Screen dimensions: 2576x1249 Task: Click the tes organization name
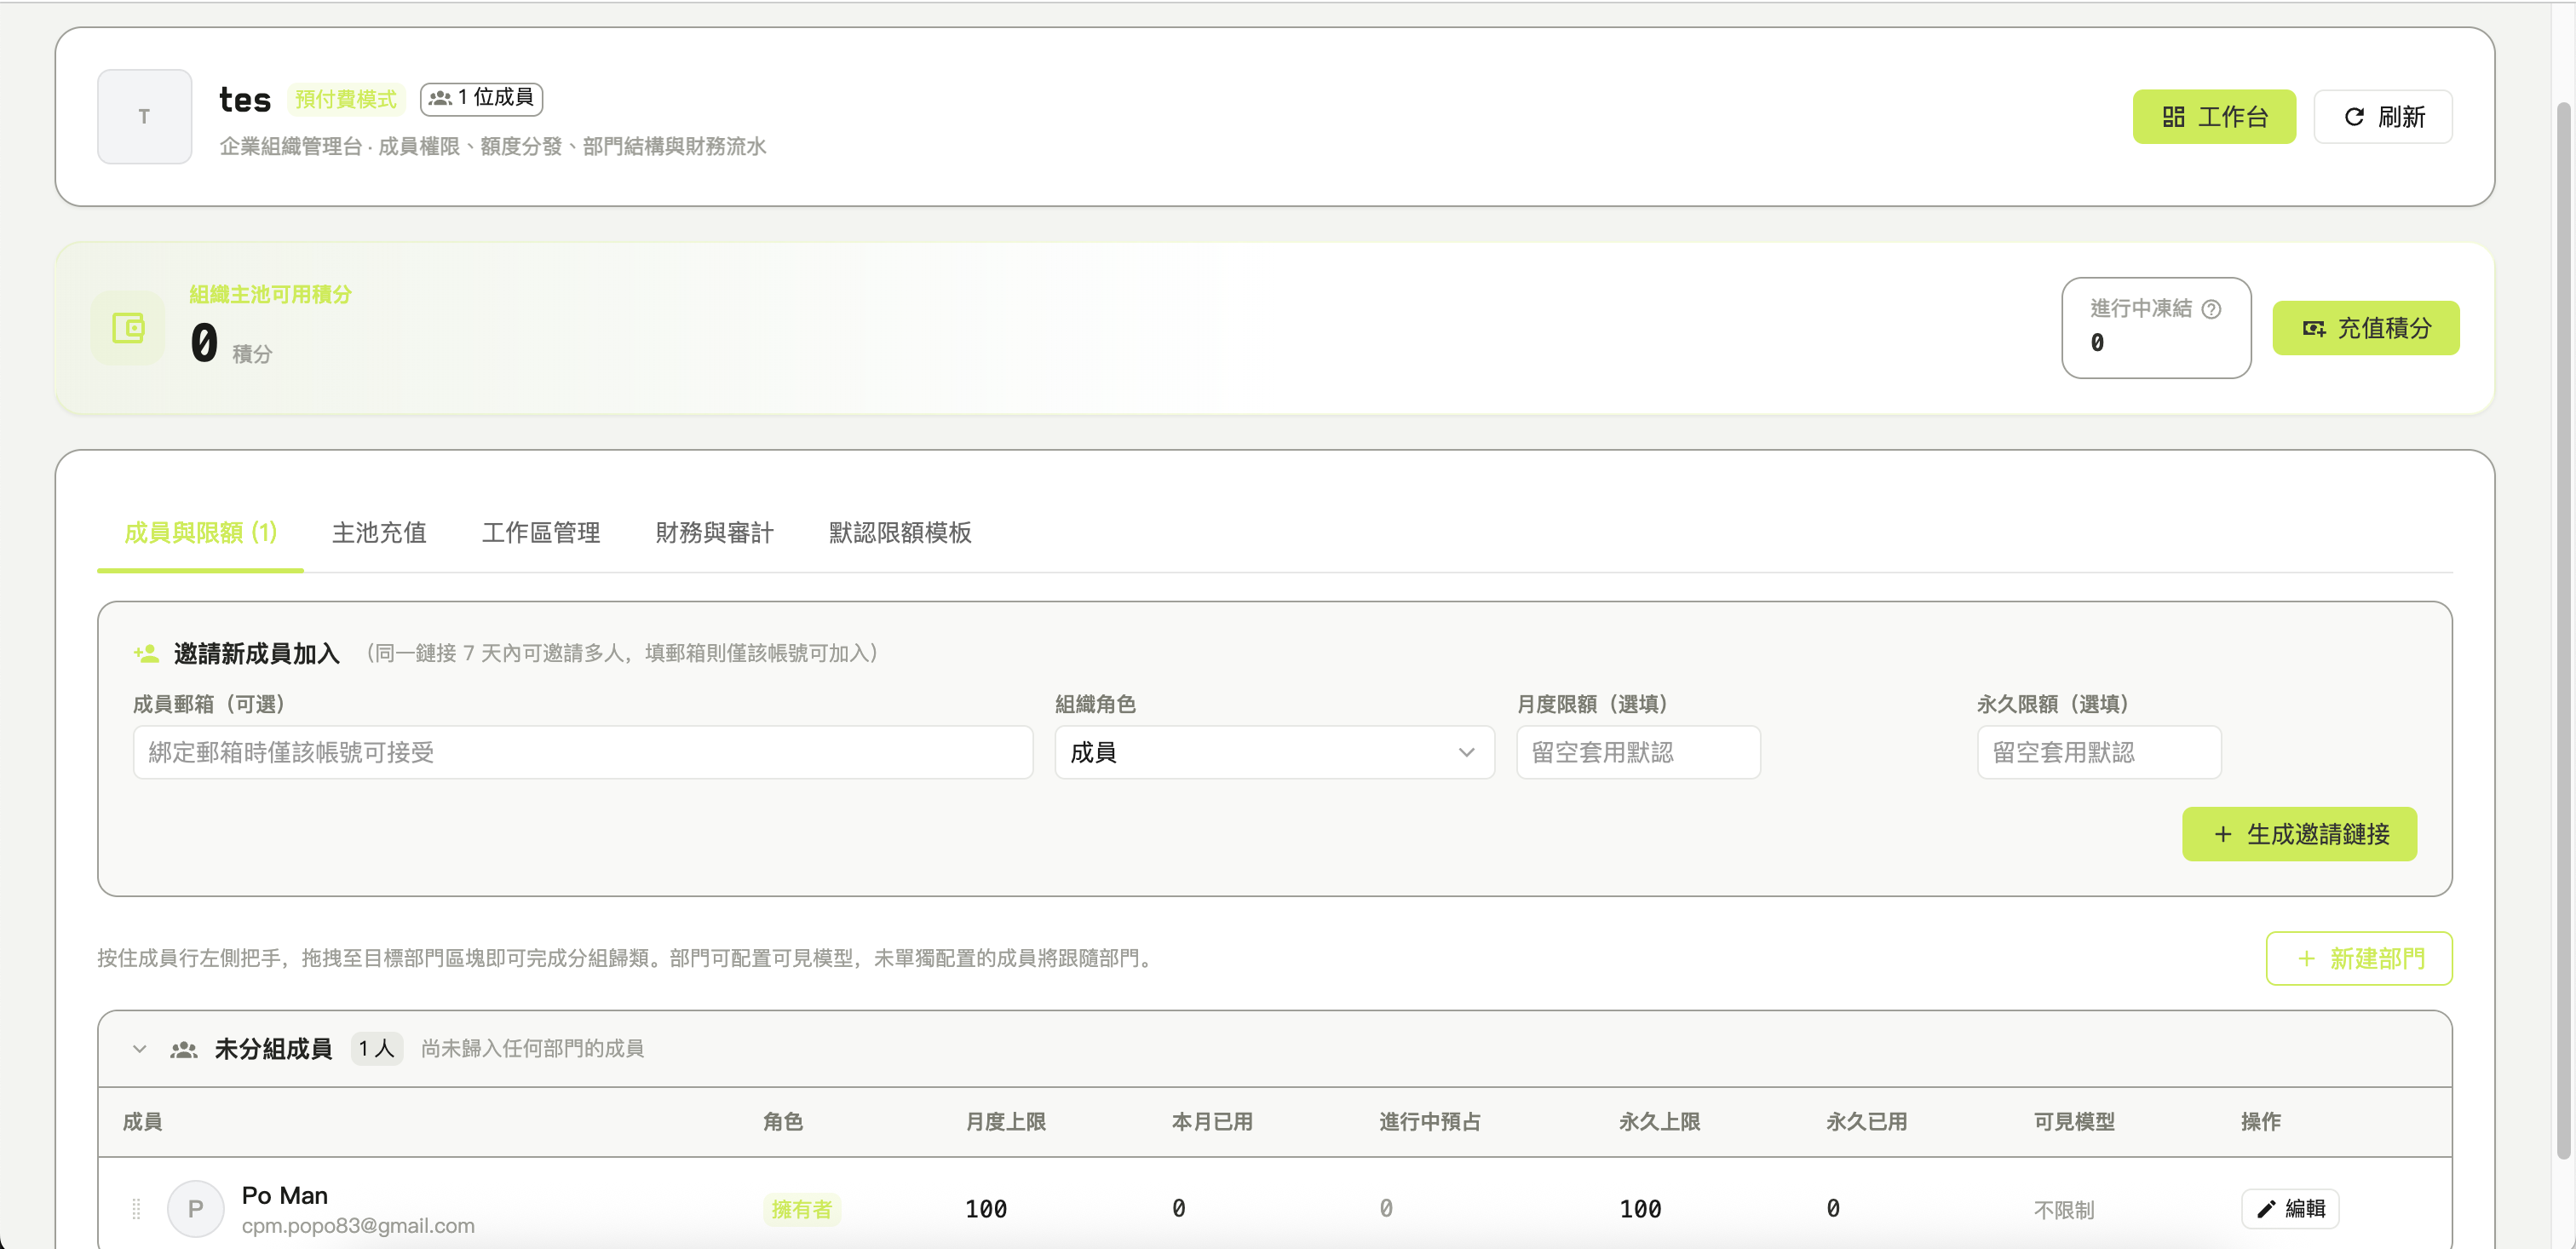245,100
